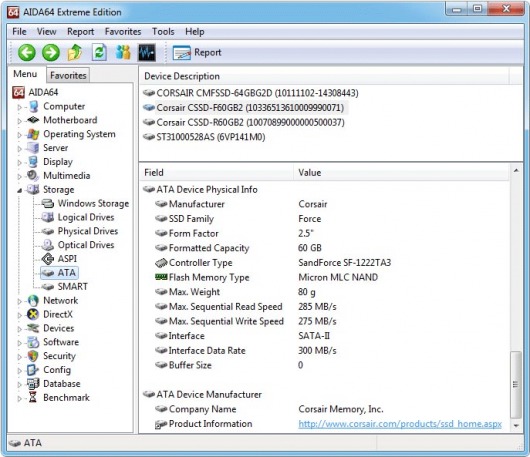Click the green Back arrow toolbar icon
This screenshot has width=530, height=457.
click(27, 53)
